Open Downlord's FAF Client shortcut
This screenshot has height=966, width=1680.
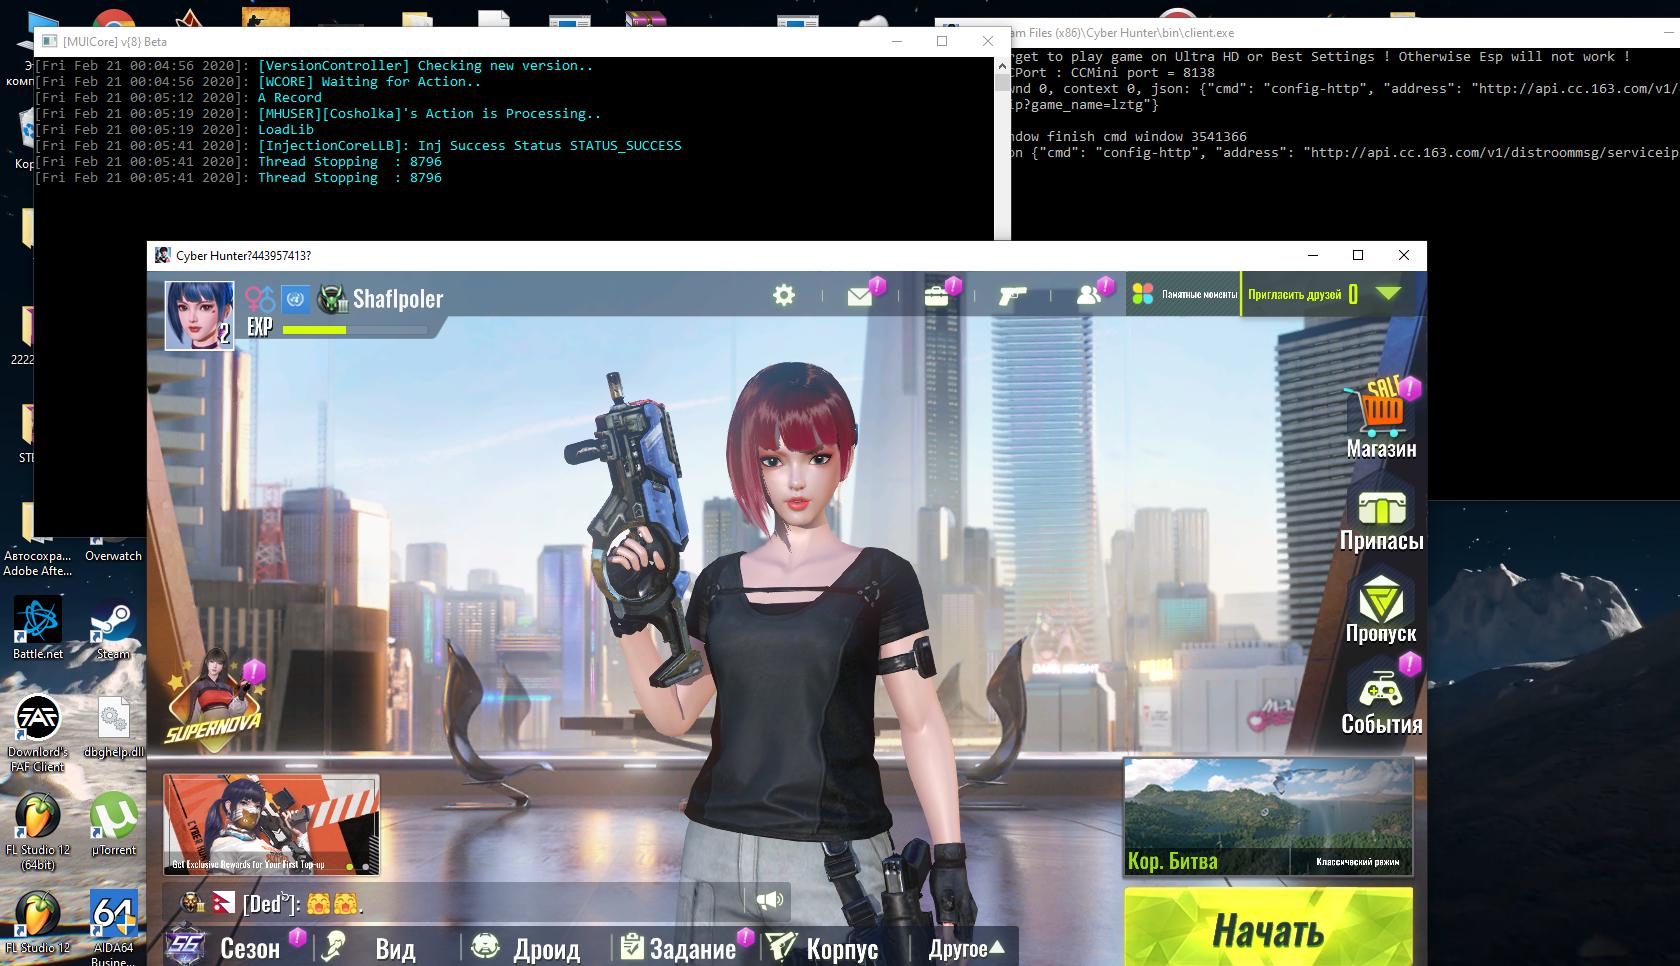point(37,733)
